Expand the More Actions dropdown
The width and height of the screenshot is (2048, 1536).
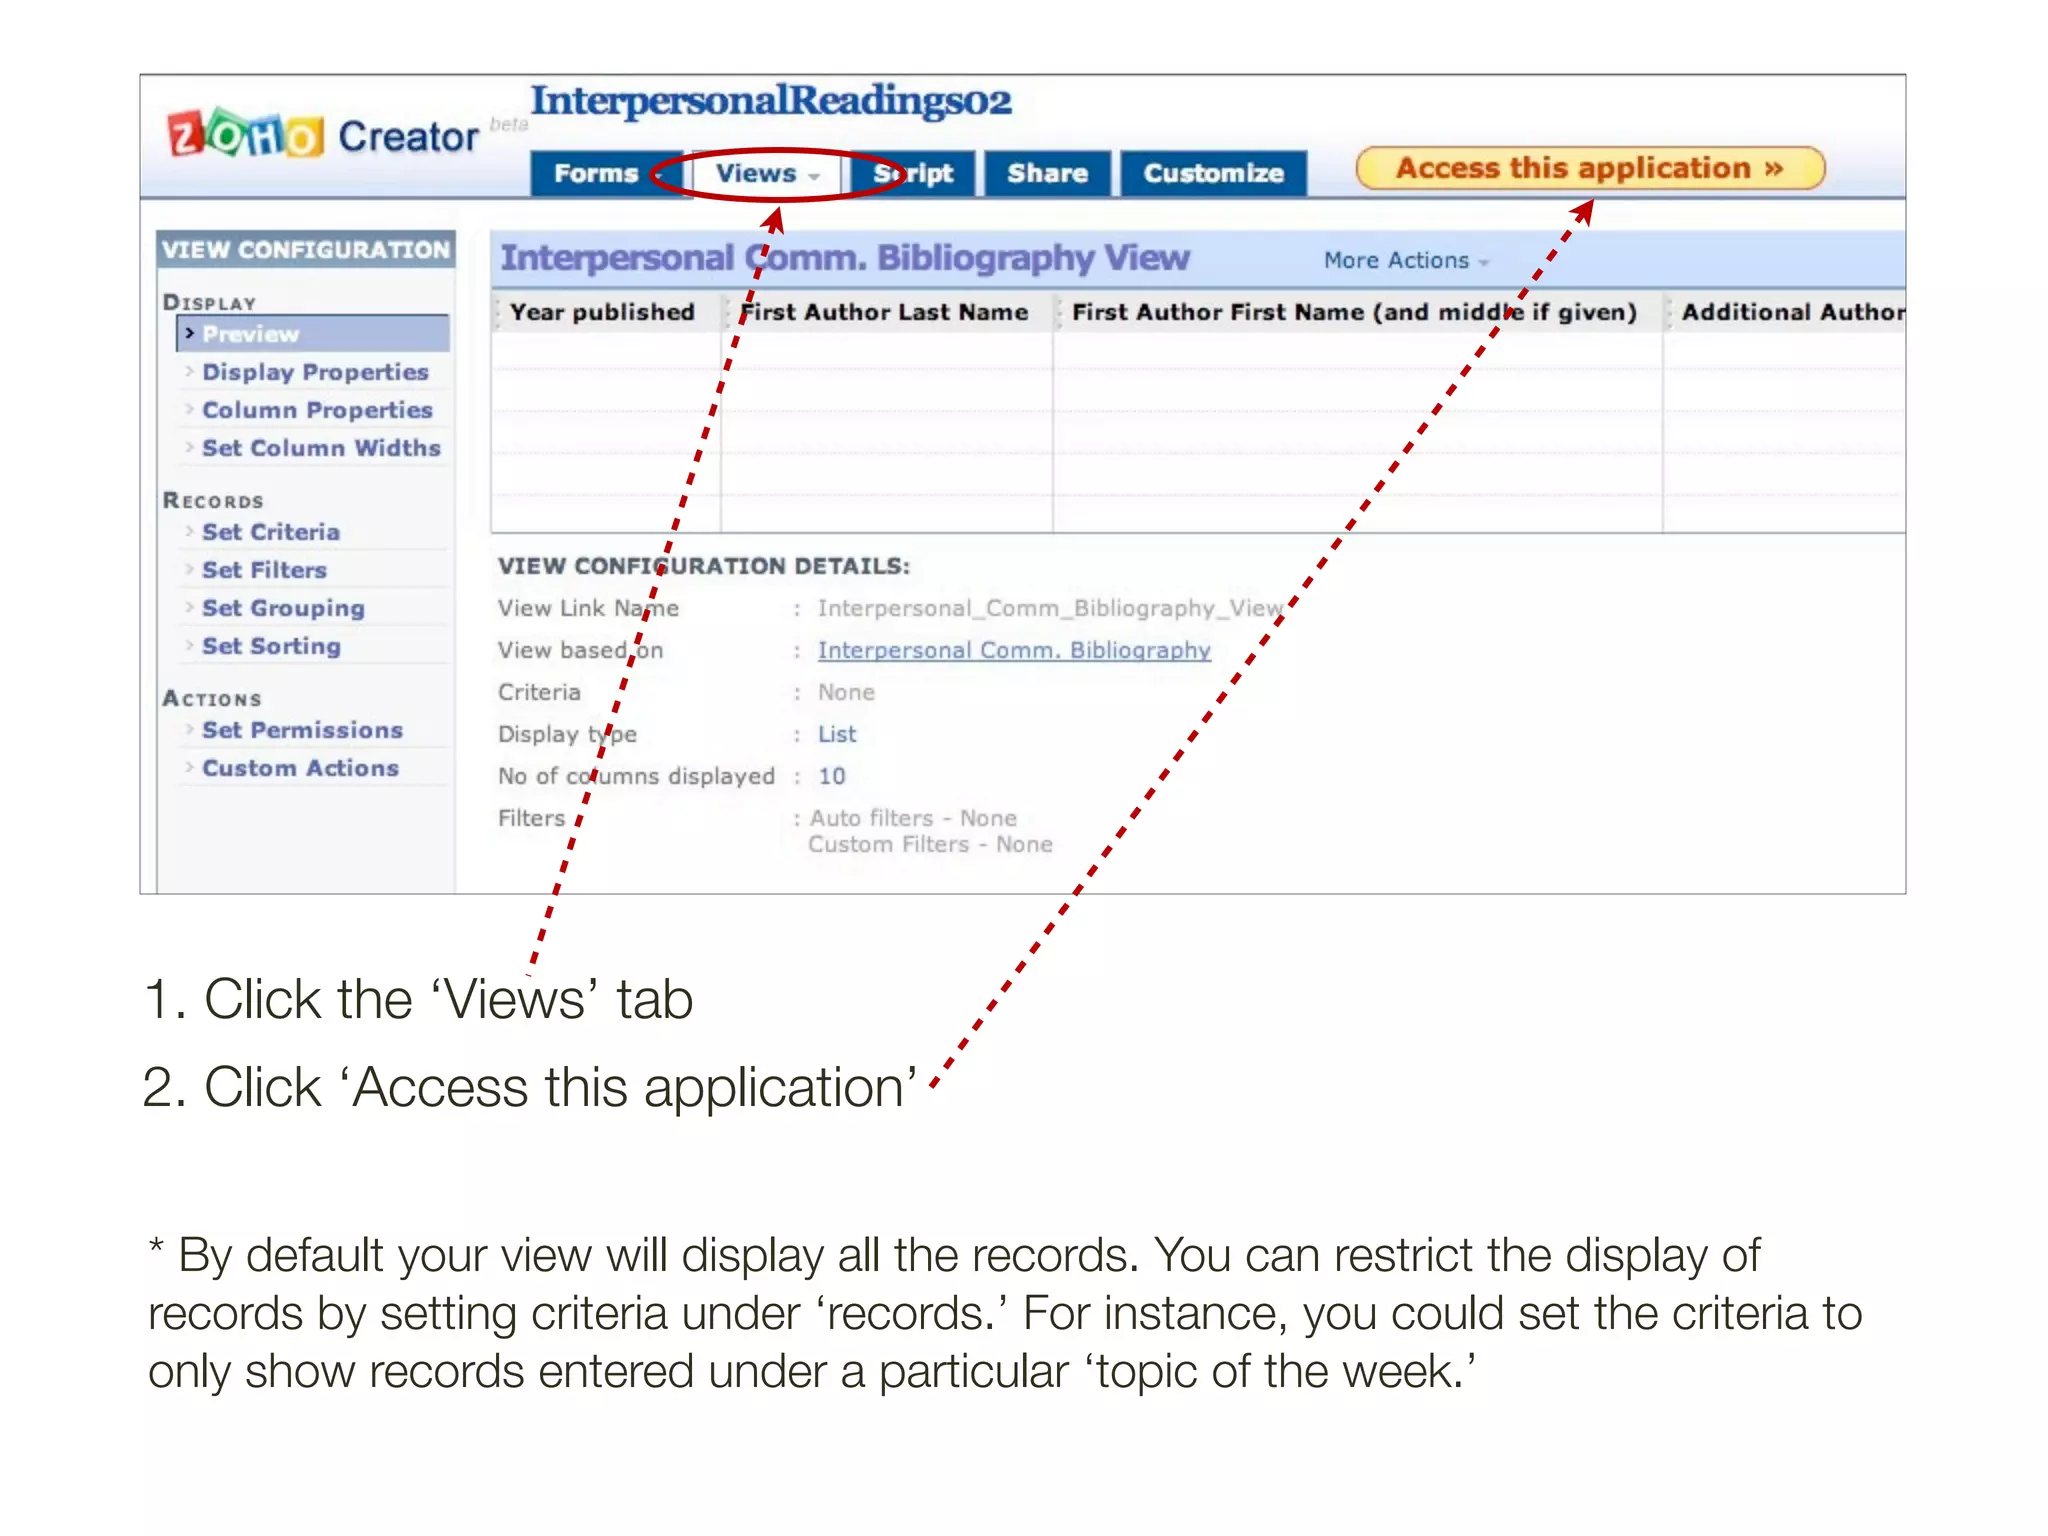click(1406, 260)
